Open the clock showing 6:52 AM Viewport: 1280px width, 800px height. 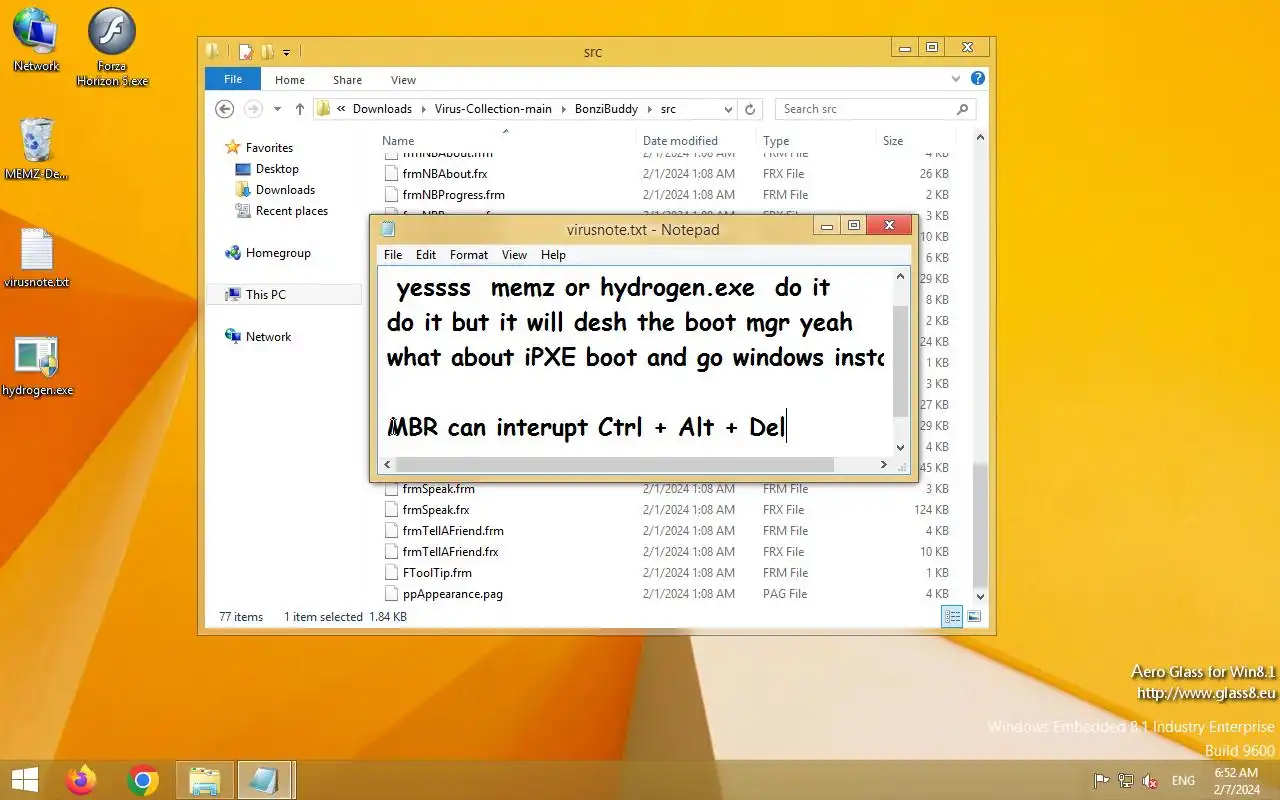(x=1236, y=781)
